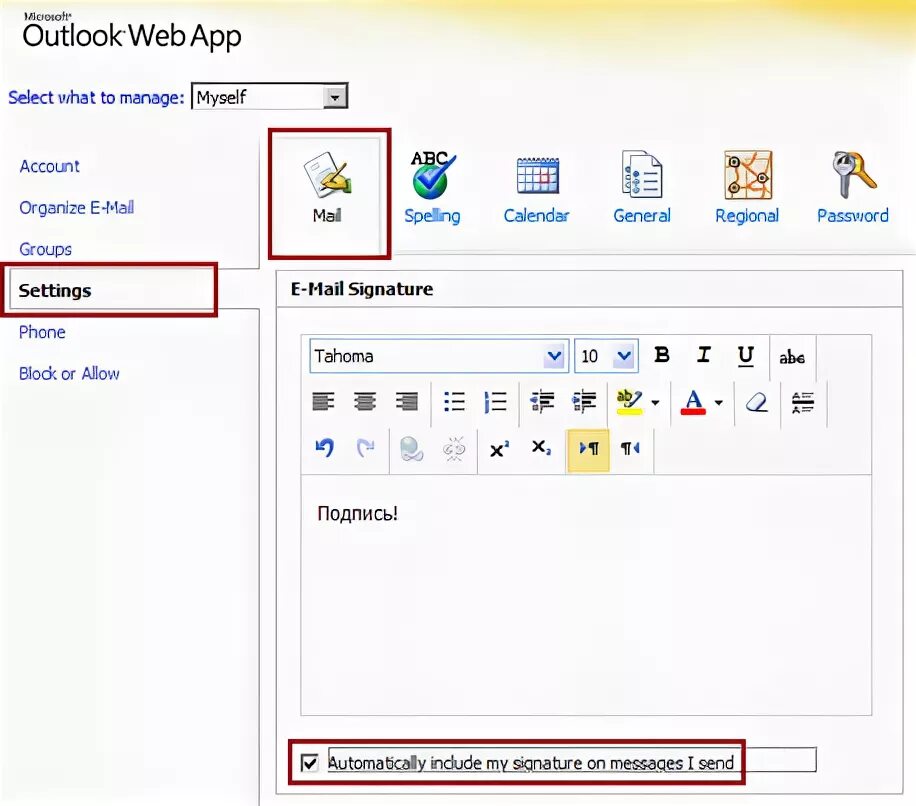The width and height of the screenshot is (916, 806).
Task: Click the E-Mail Signature heading
Action: point(362,289)
